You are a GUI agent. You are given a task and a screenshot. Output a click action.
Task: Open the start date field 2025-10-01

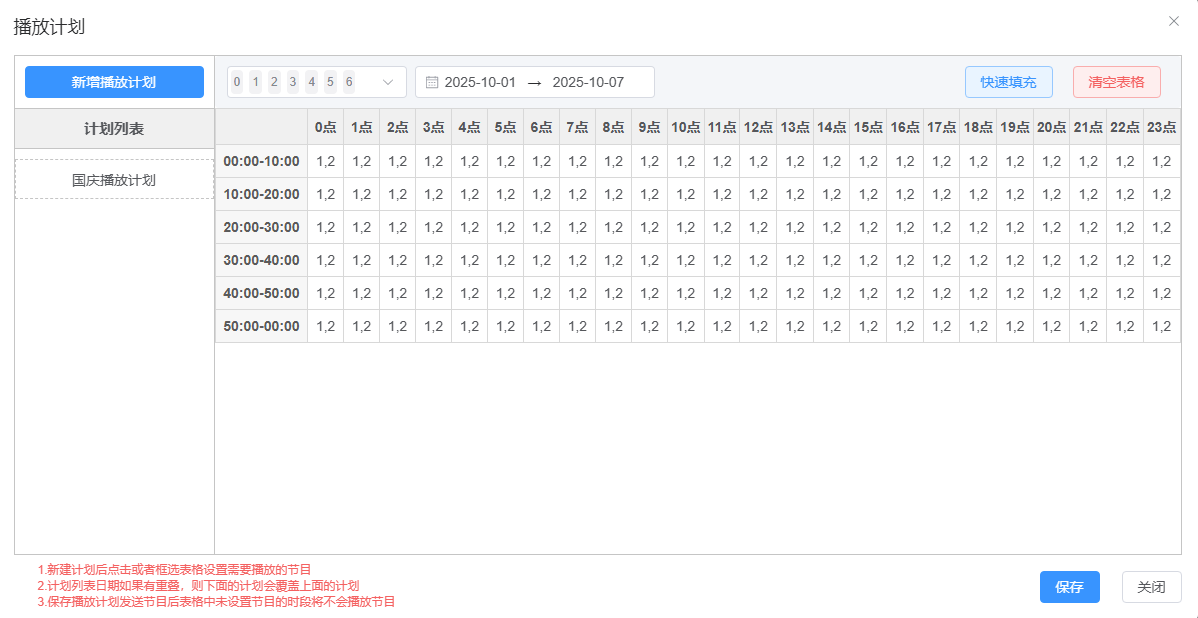click(x=480, y=82)
